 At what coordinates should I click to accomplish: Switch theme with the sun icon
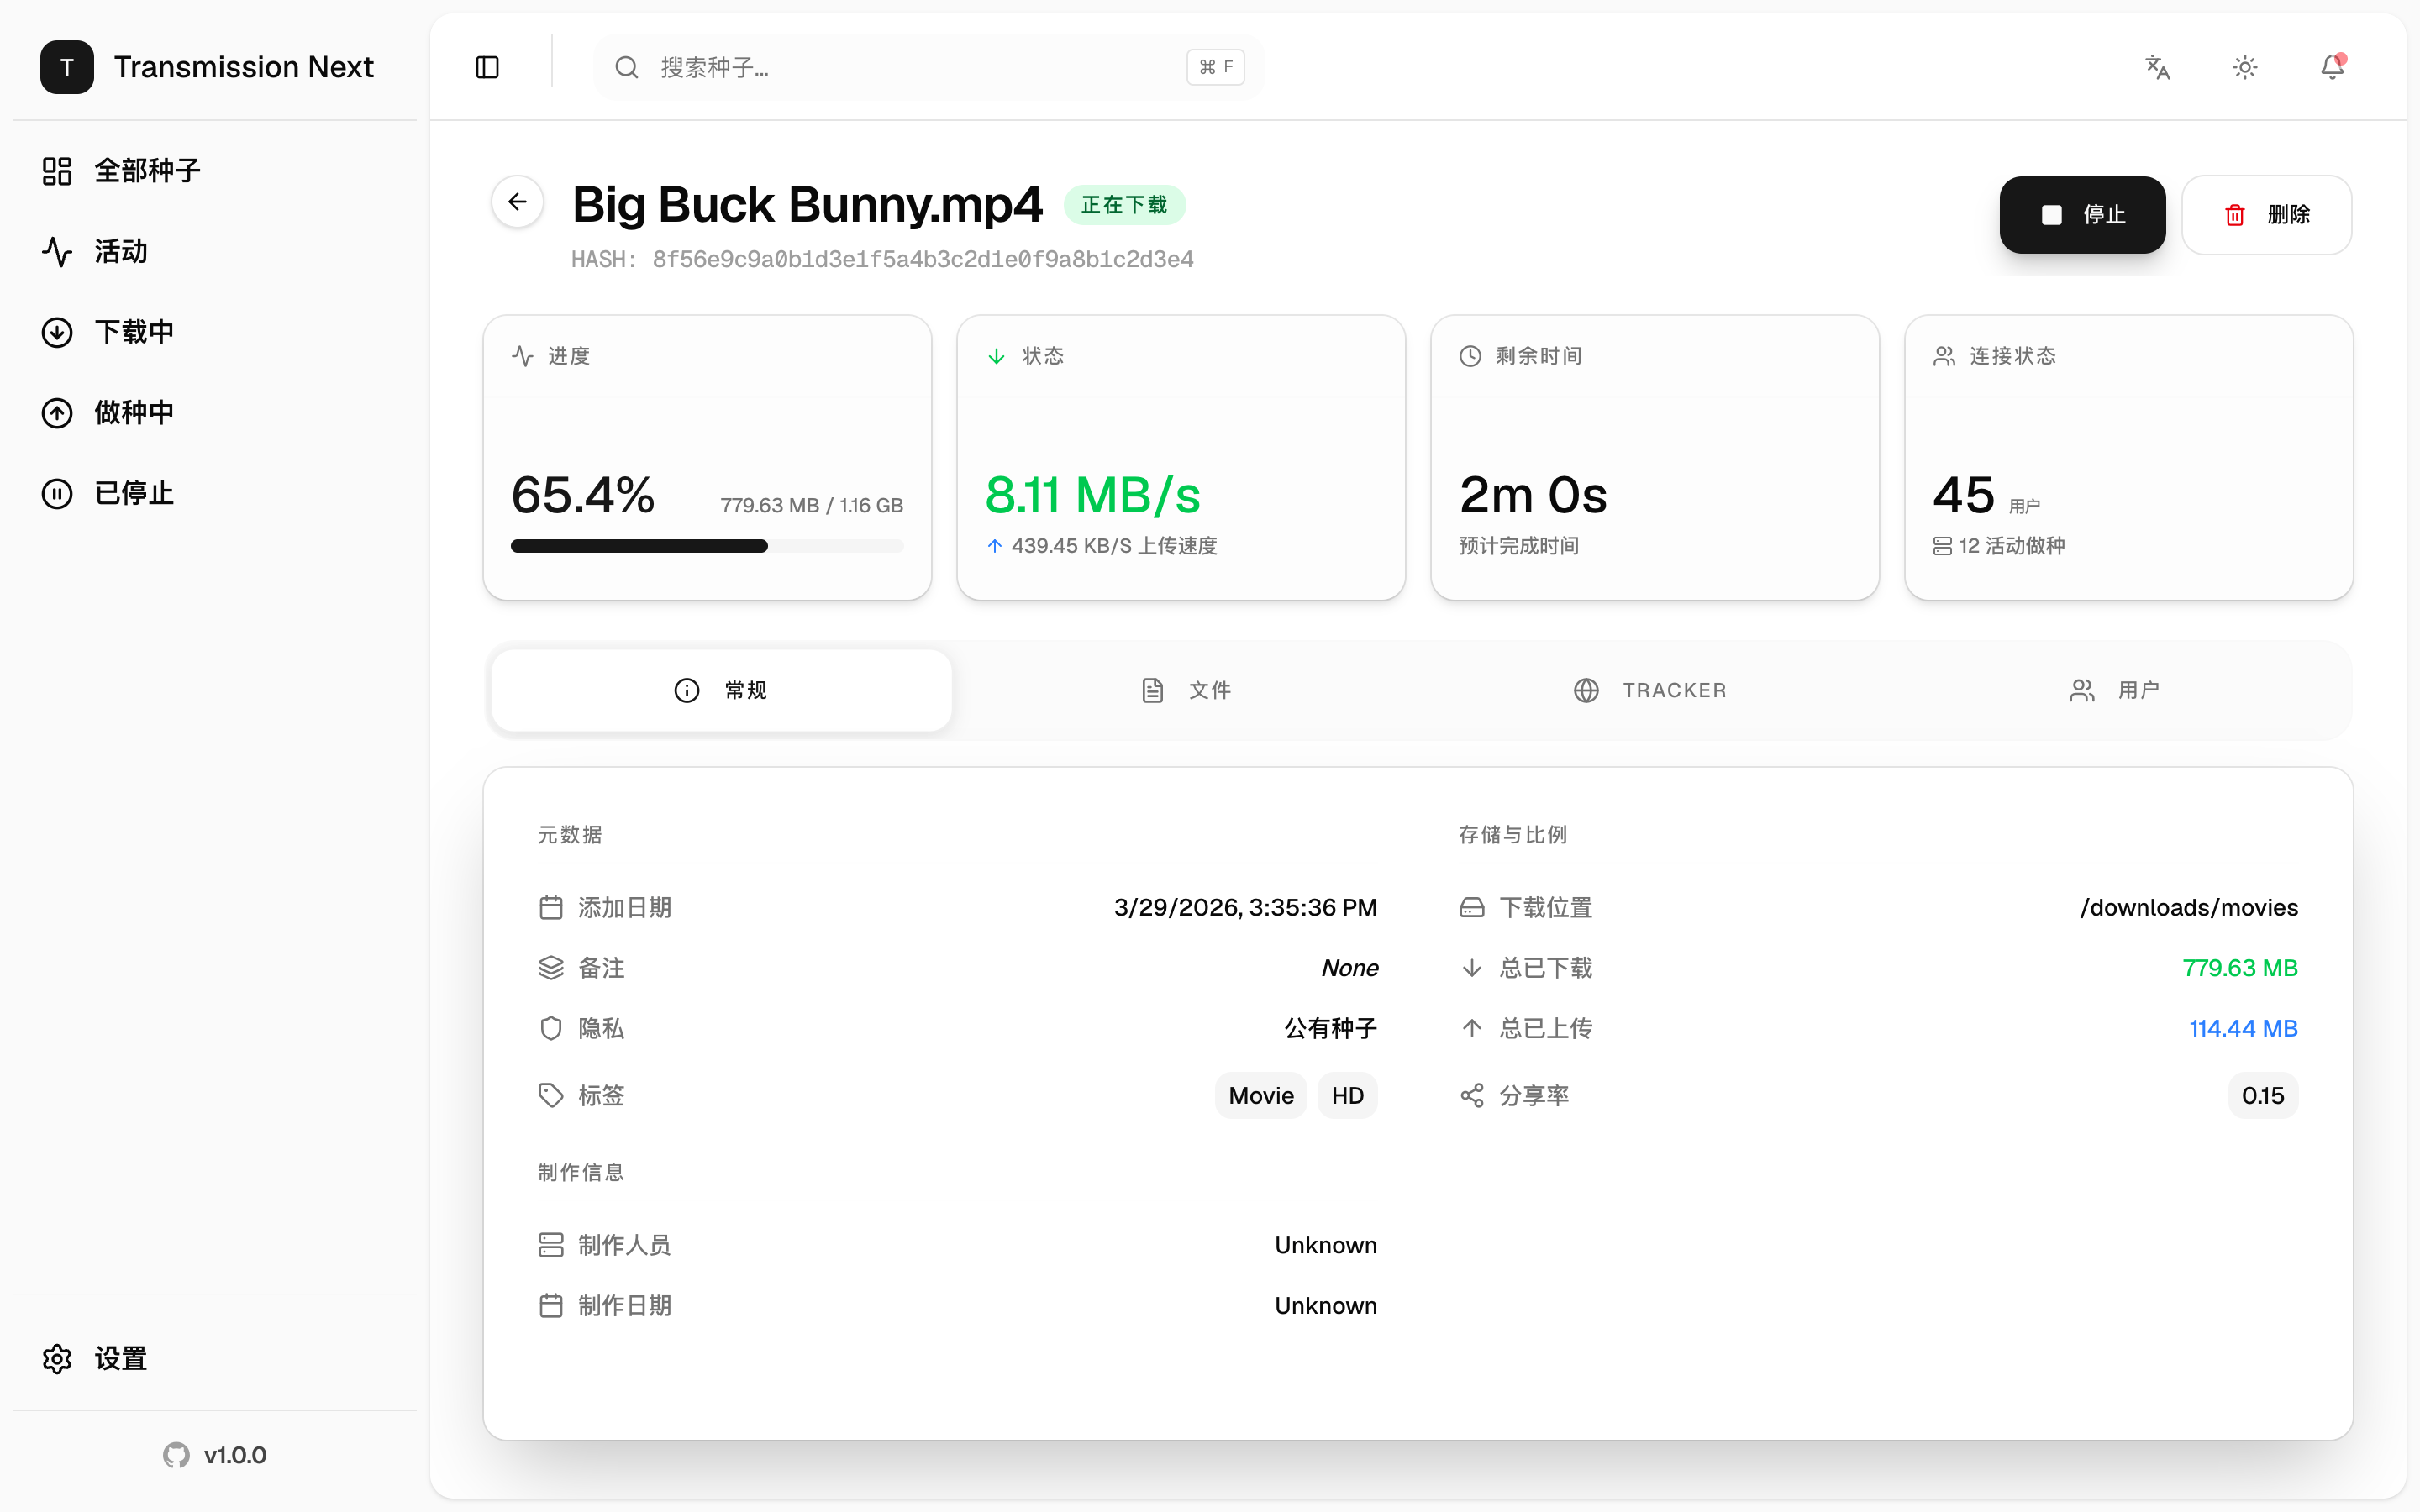pyautogui.click(x=2245, y=67)
